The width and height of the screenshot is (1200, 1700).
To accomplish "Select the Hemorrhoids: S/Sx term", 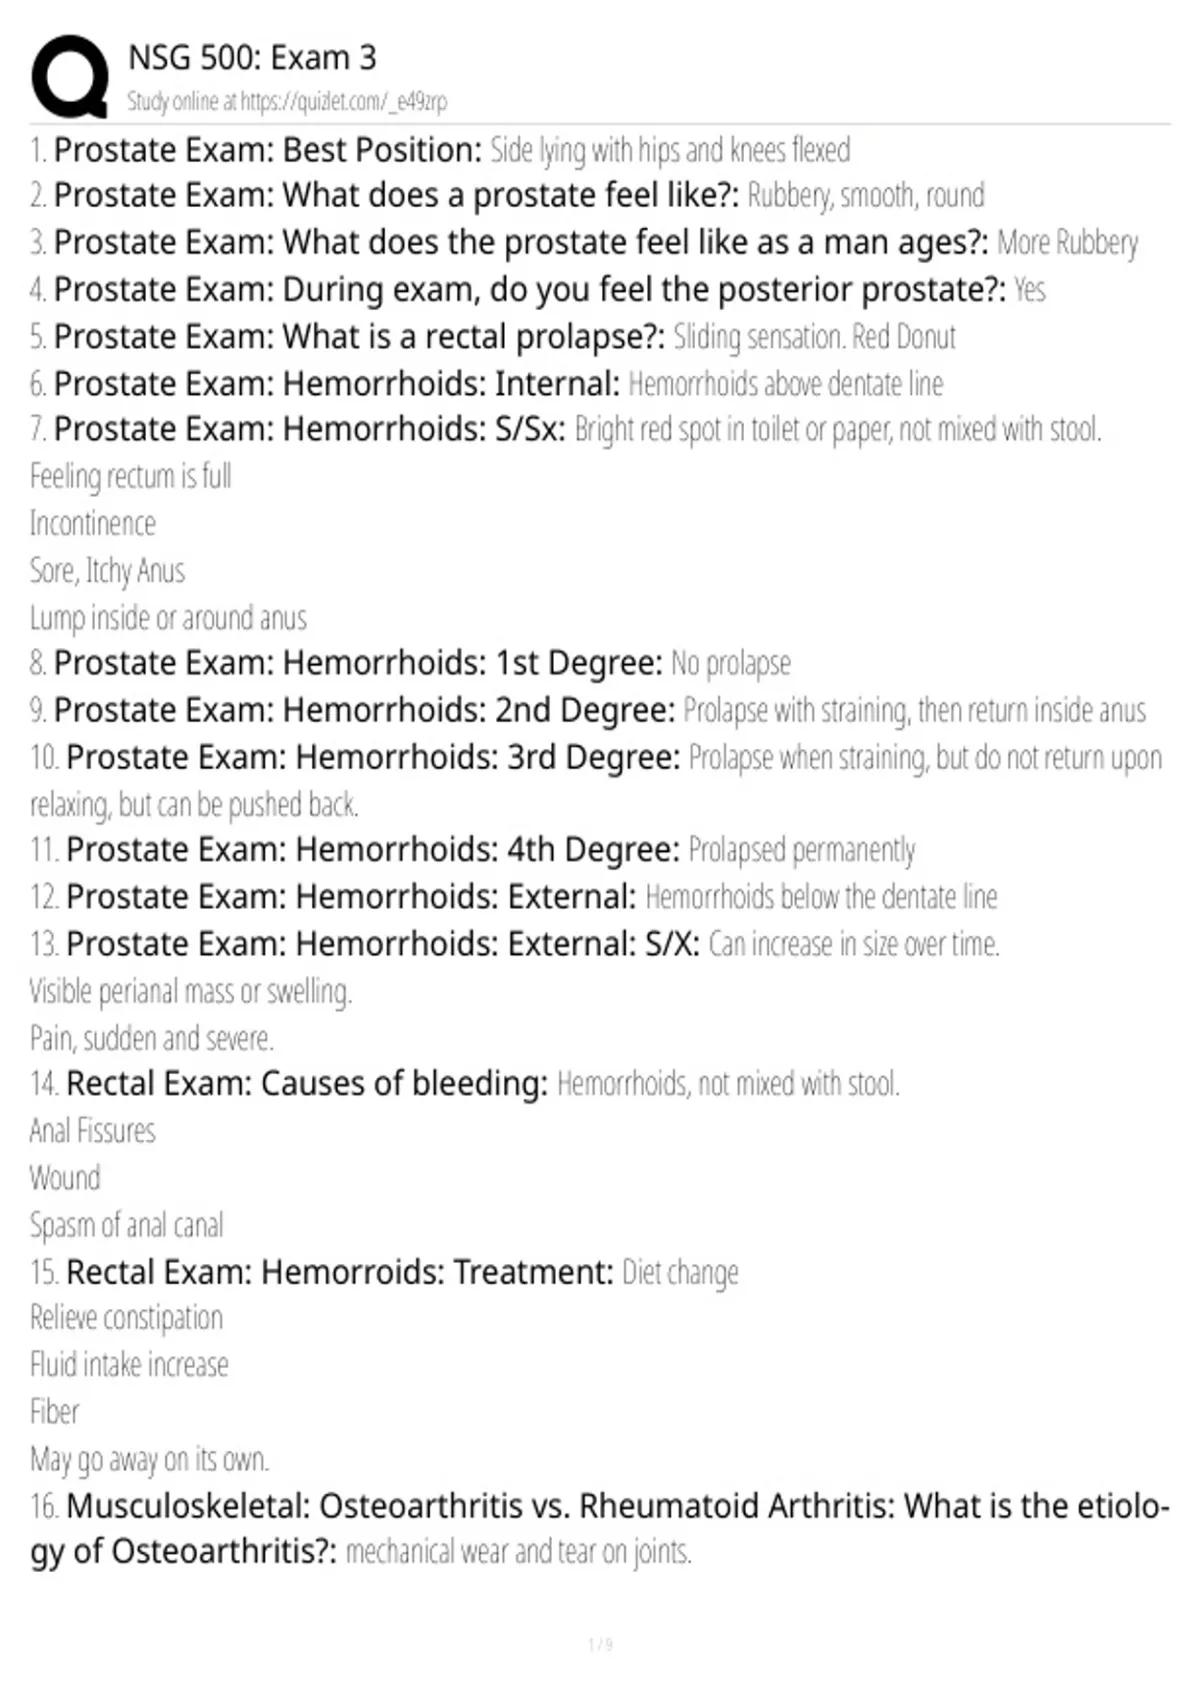I will coord(310,429).
